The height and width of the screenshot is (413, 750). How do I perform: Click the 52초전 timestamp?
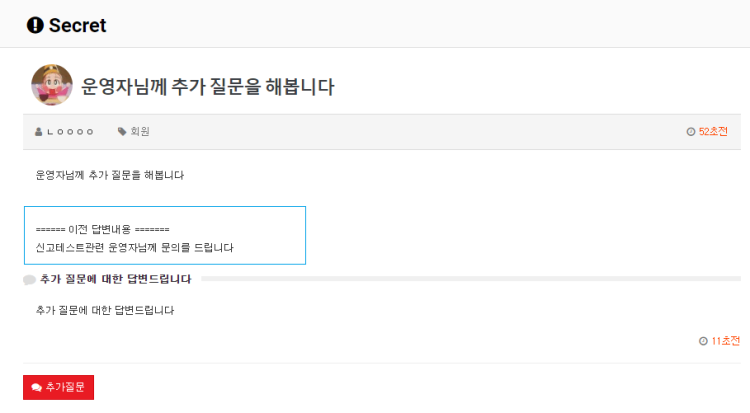pos(713,132)
